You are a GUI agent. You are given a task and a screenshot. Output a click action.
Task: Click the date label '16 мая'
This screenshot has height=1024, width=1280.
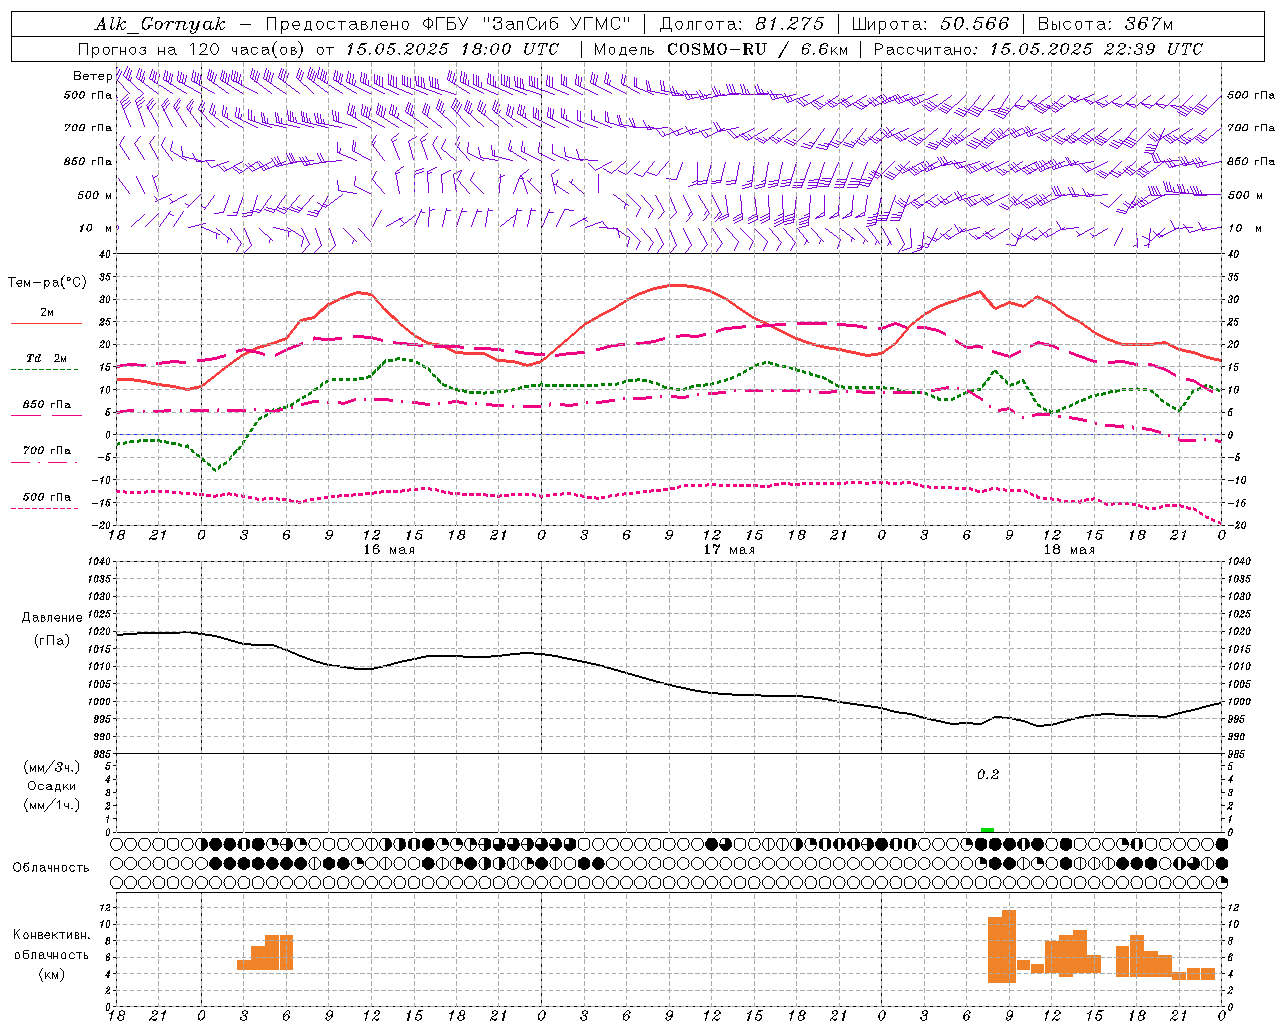(389, 550)
